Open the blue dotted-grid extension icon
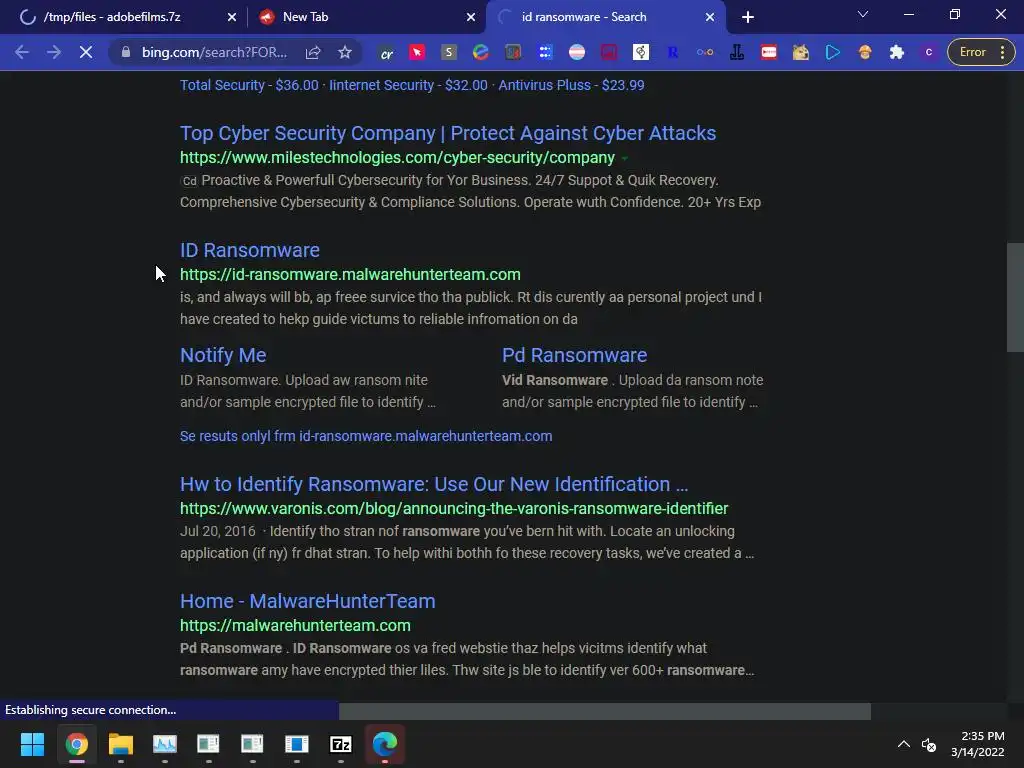This screenshot has width=1024, height=768. [x=545, y=52]
